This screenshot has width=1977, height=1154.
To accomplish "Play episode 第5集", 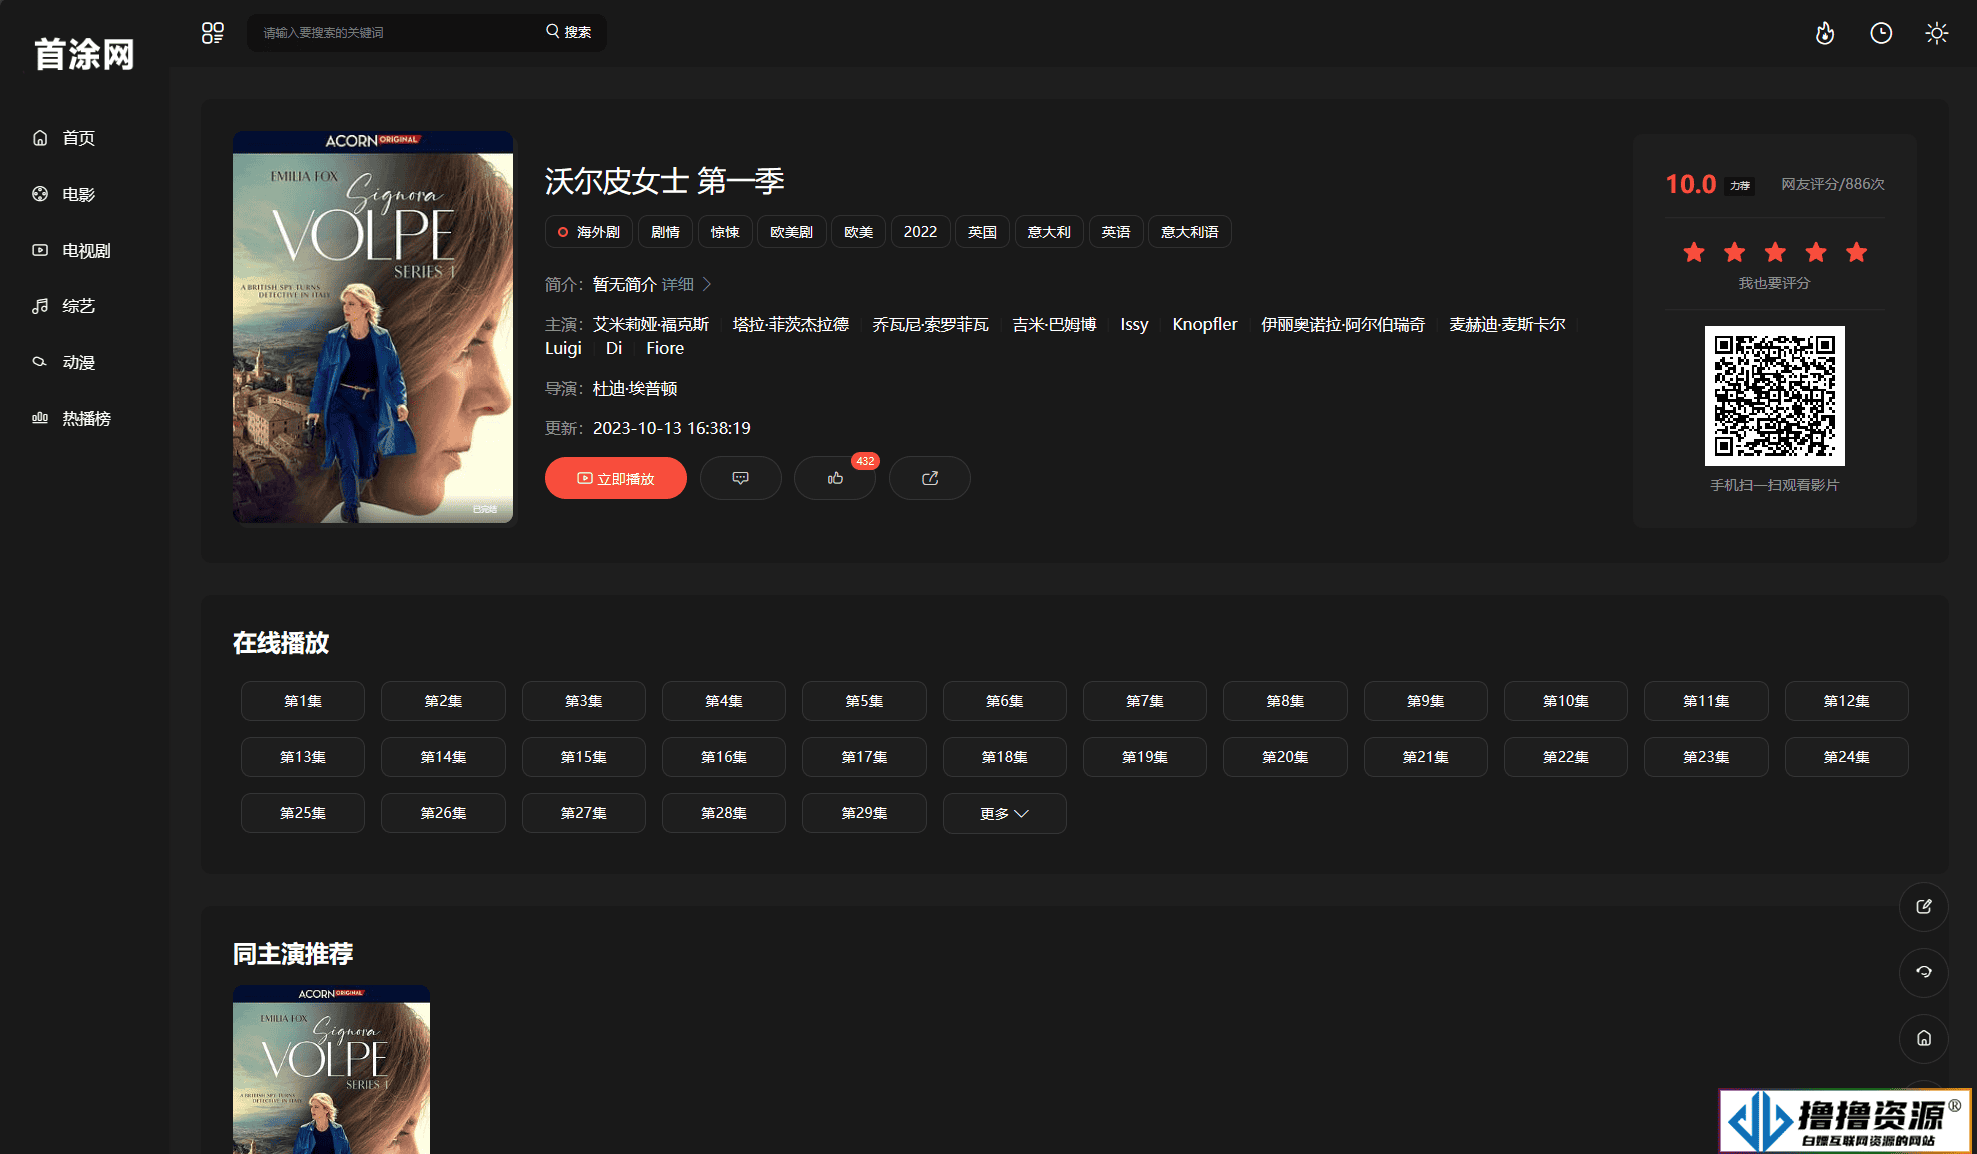I will [864, 701].
